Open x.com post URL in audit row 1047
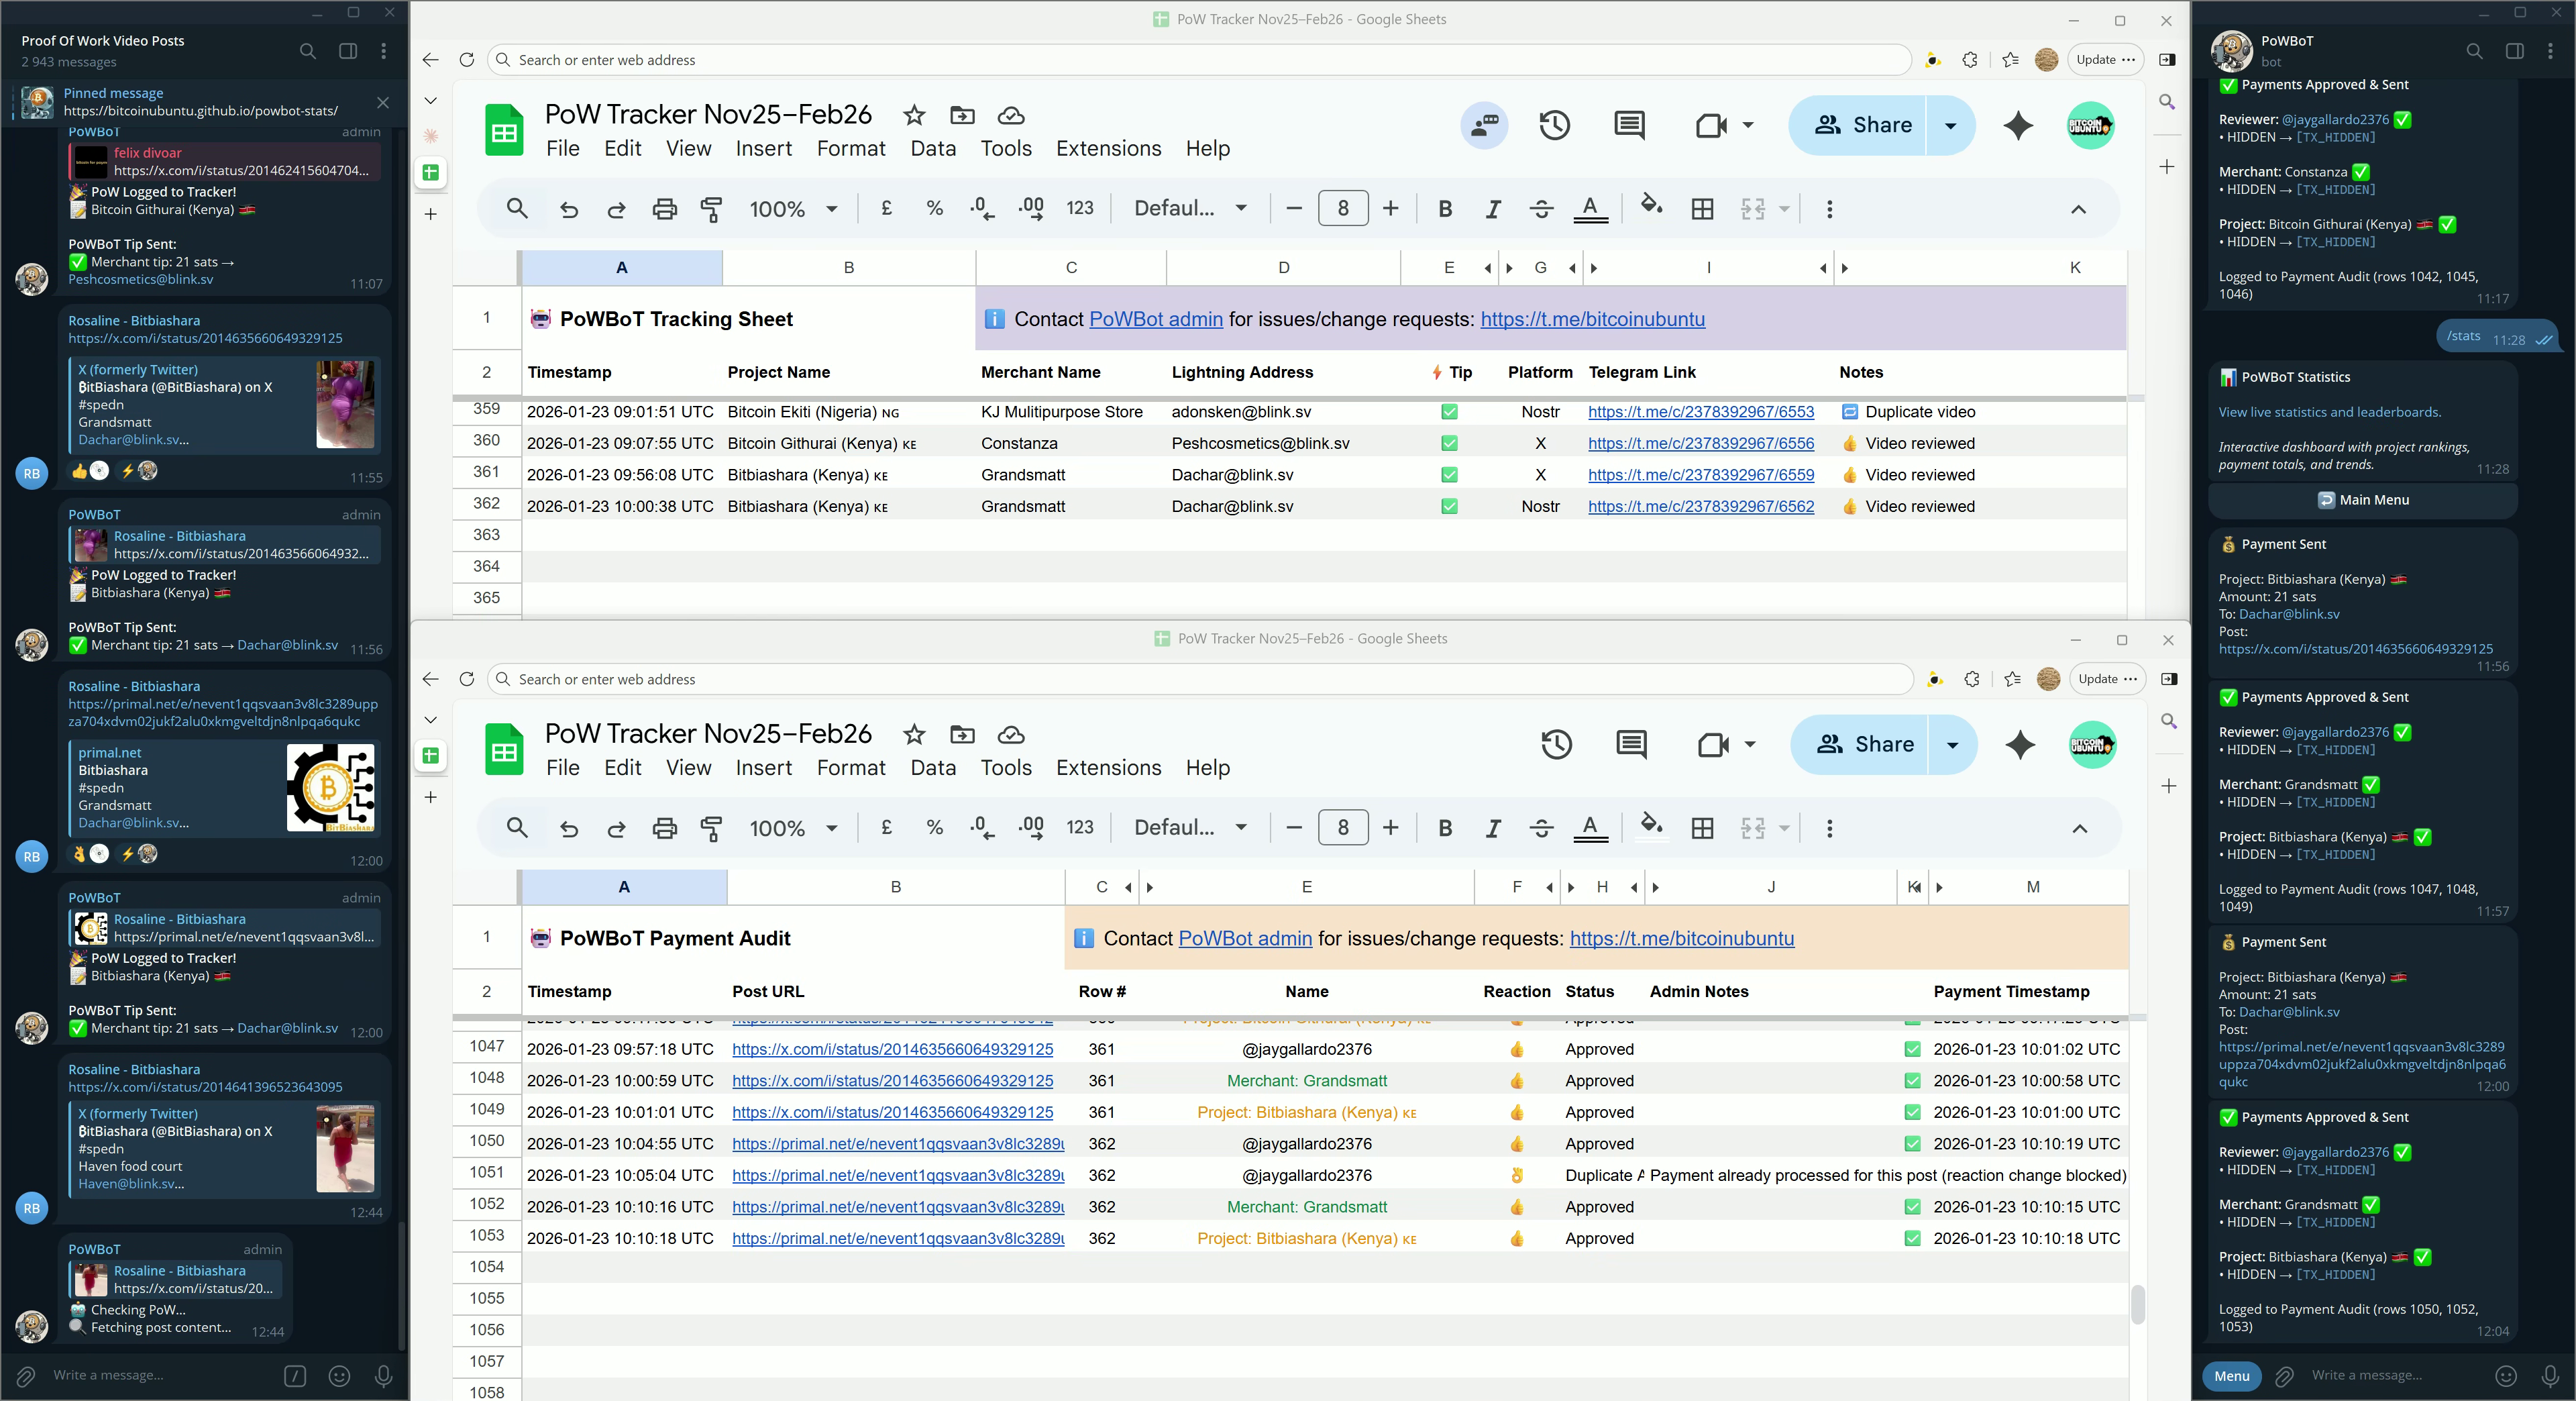 (x=892, y=1049)
